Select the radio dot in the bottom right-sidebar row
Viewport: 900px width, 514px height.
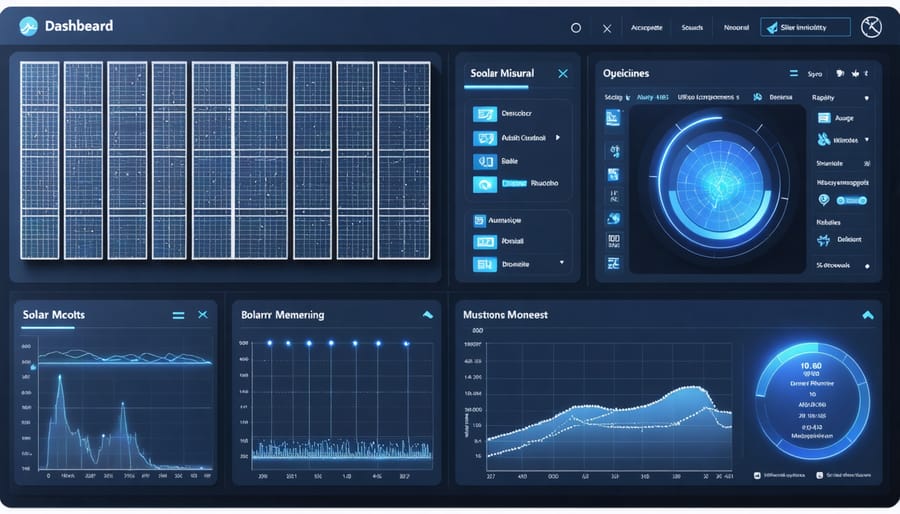[867, 266]
